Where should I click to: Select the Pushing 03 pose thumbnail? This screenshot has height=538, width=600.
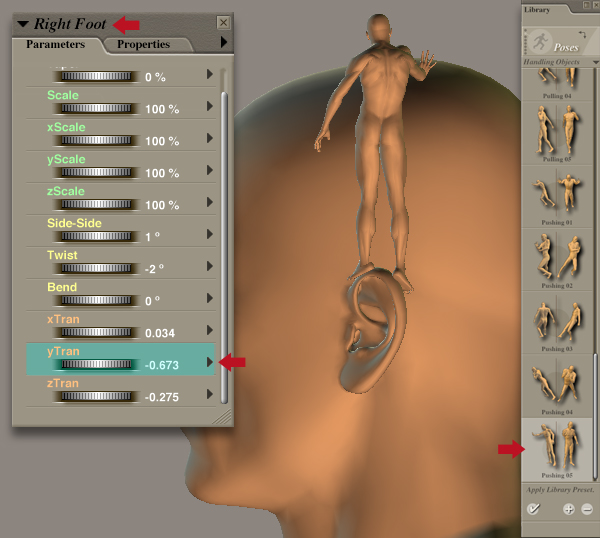pyautogui.click(x=557, y=323)
